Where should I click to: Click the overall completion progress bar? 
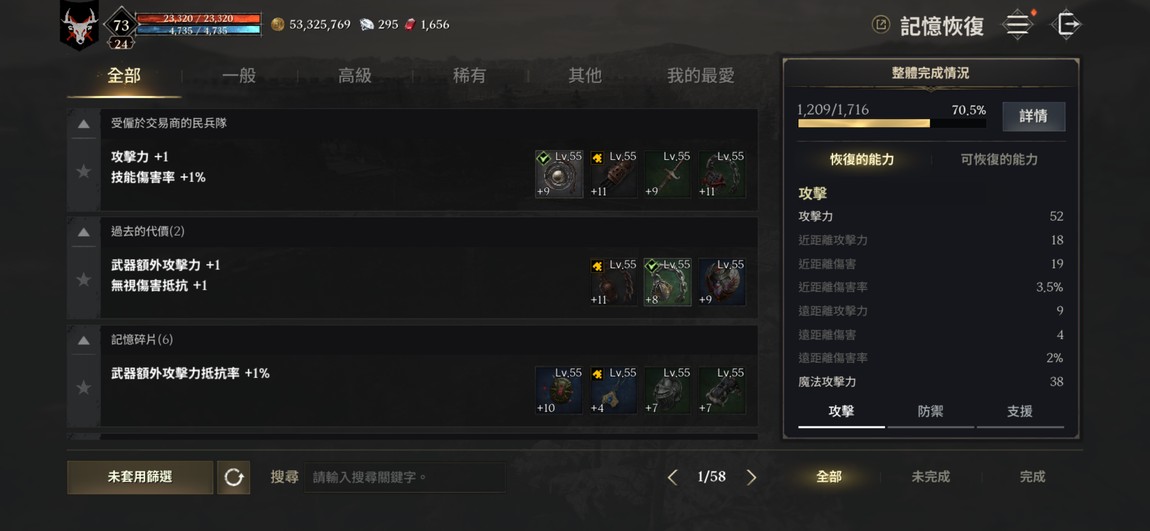pos(892,123)
